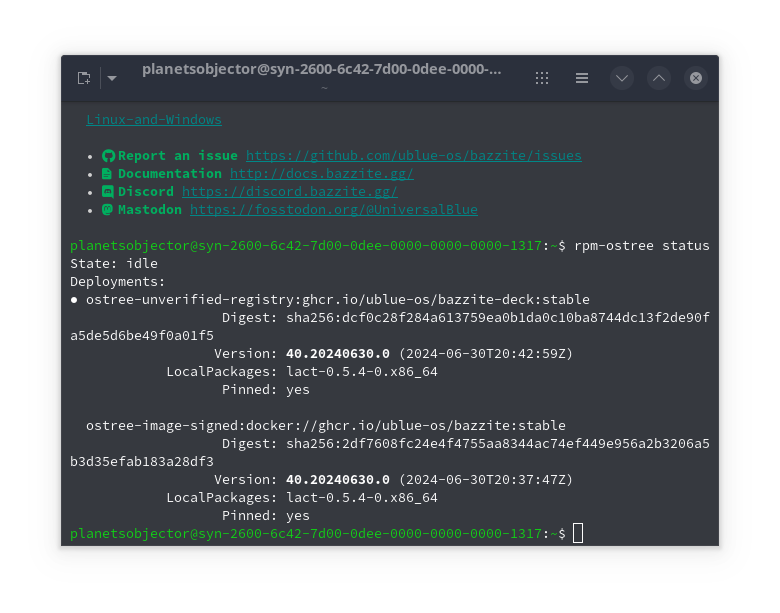Click the terminal cursor at the last prompt
780x613 pixels.
578,533
